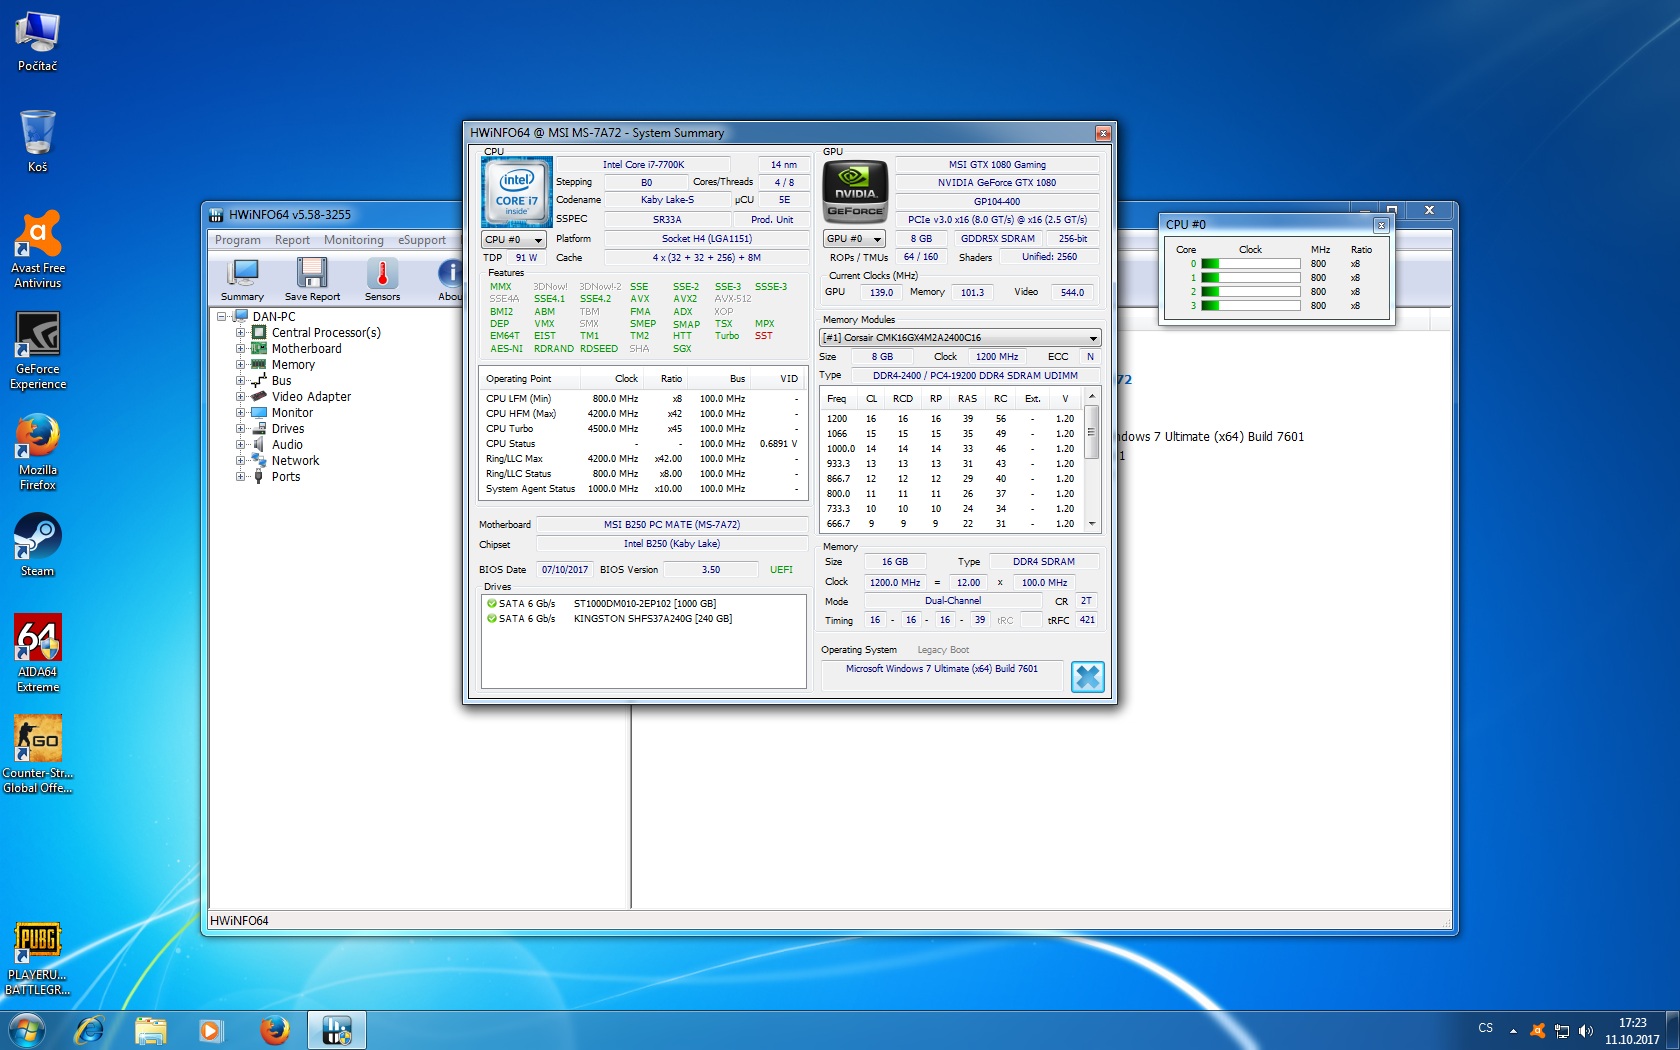1680x1050 pixels.
Task: Click the Windows Start button
Action: (x=26, y=1030)
